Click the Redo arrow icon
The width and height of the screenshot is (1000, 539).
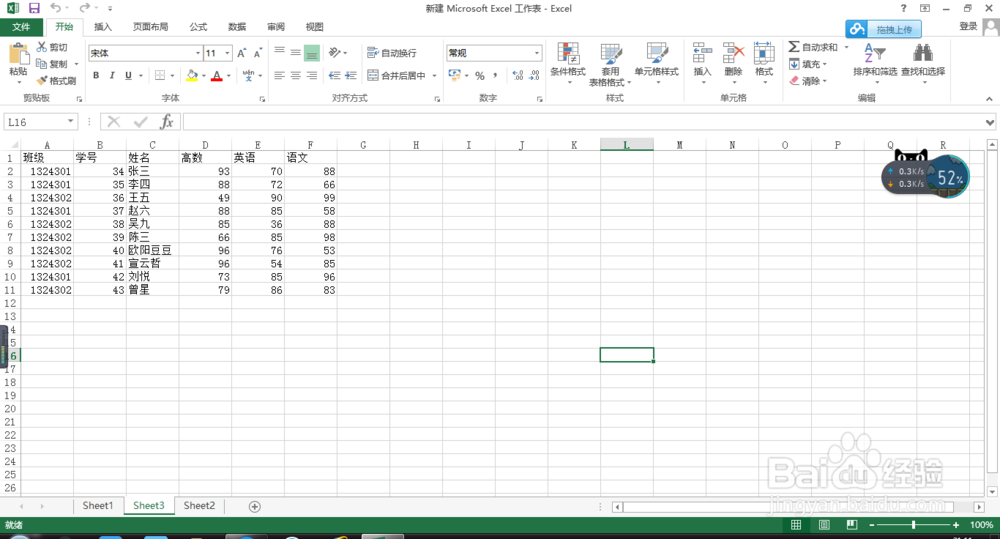[84, 8]
